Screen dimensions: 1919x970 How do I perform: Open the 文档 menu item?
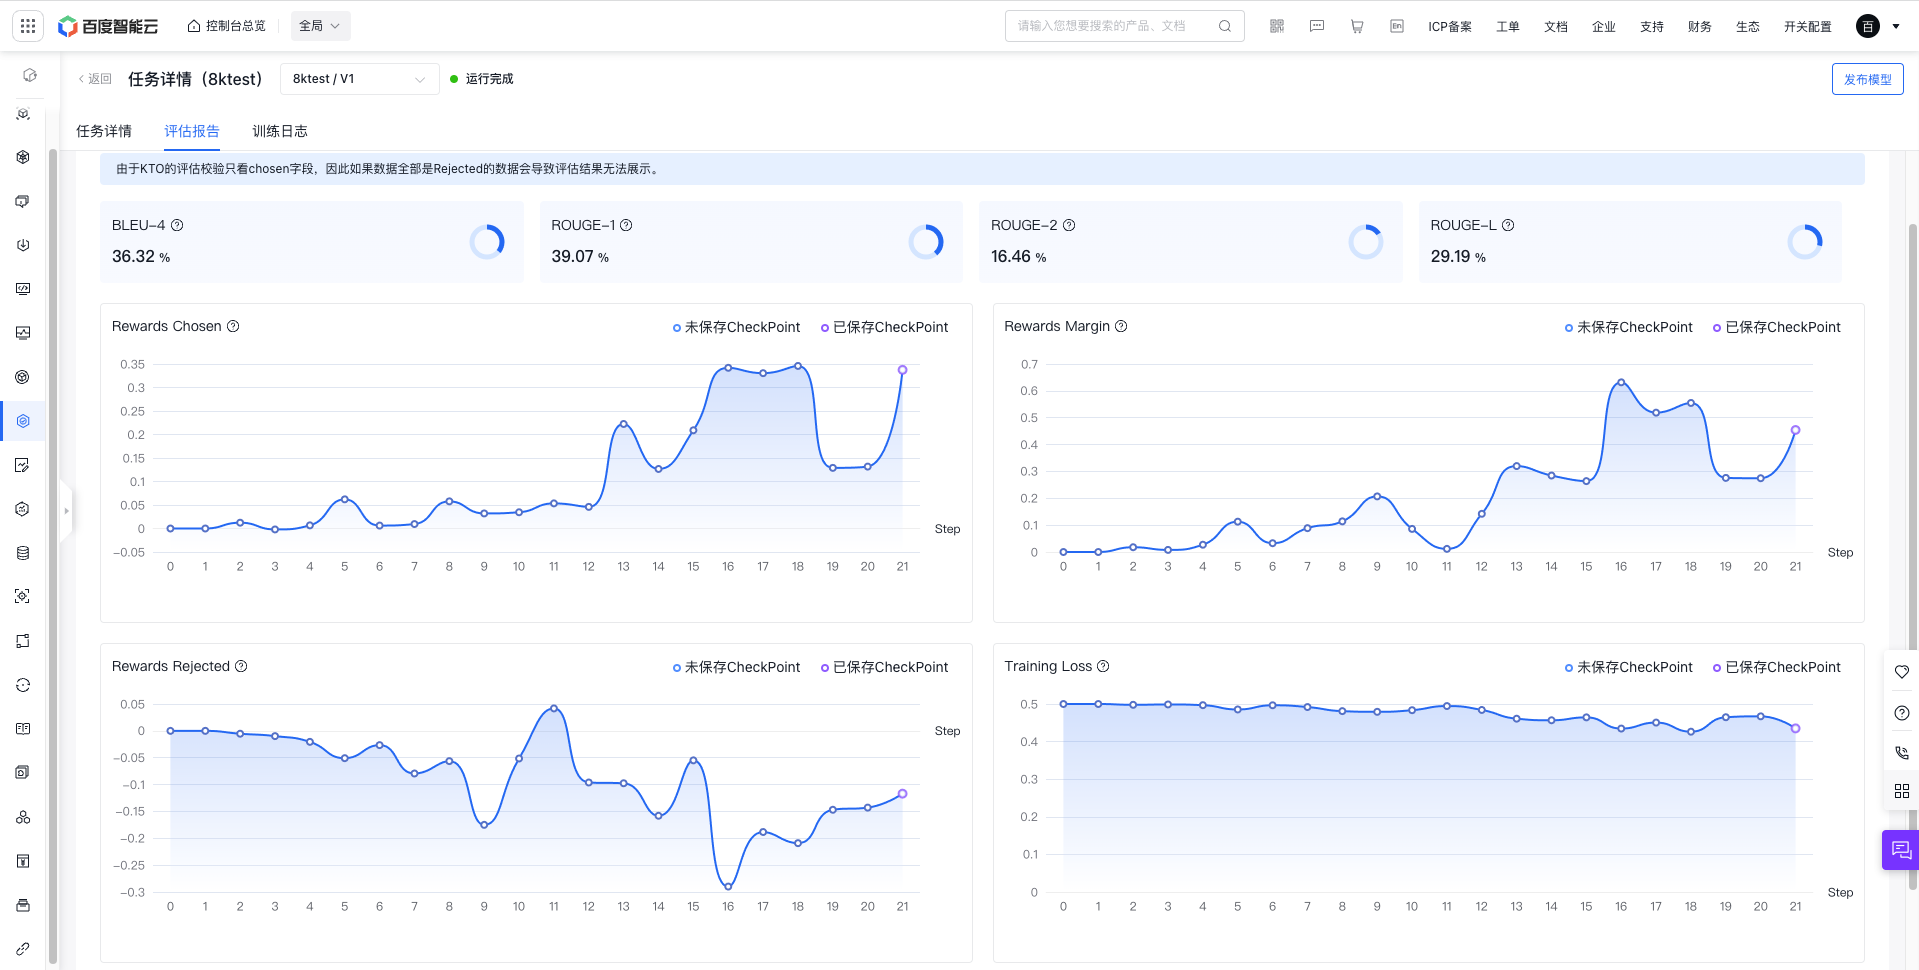pyautogui.click(x=1556, y=27)
